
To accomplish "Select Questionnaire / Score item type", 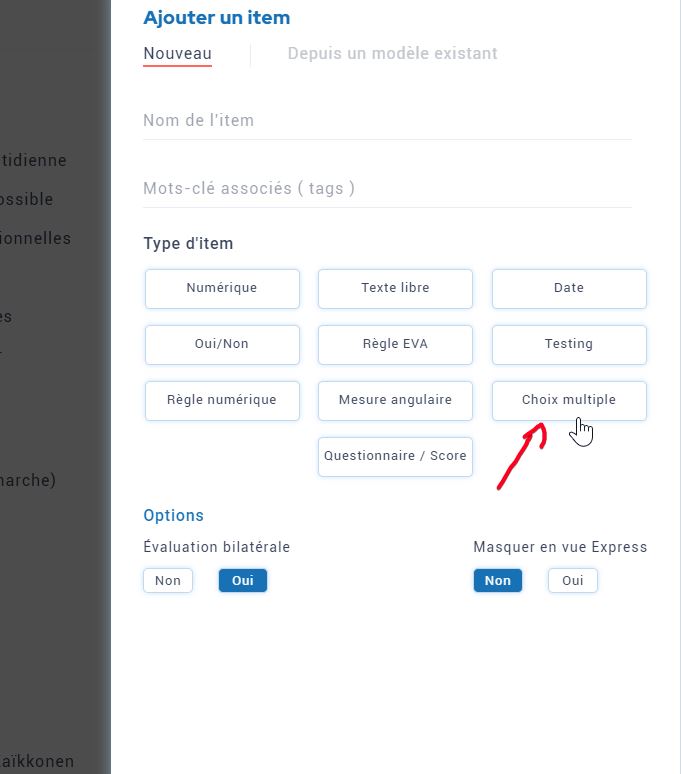I will (x=395, y=457).
